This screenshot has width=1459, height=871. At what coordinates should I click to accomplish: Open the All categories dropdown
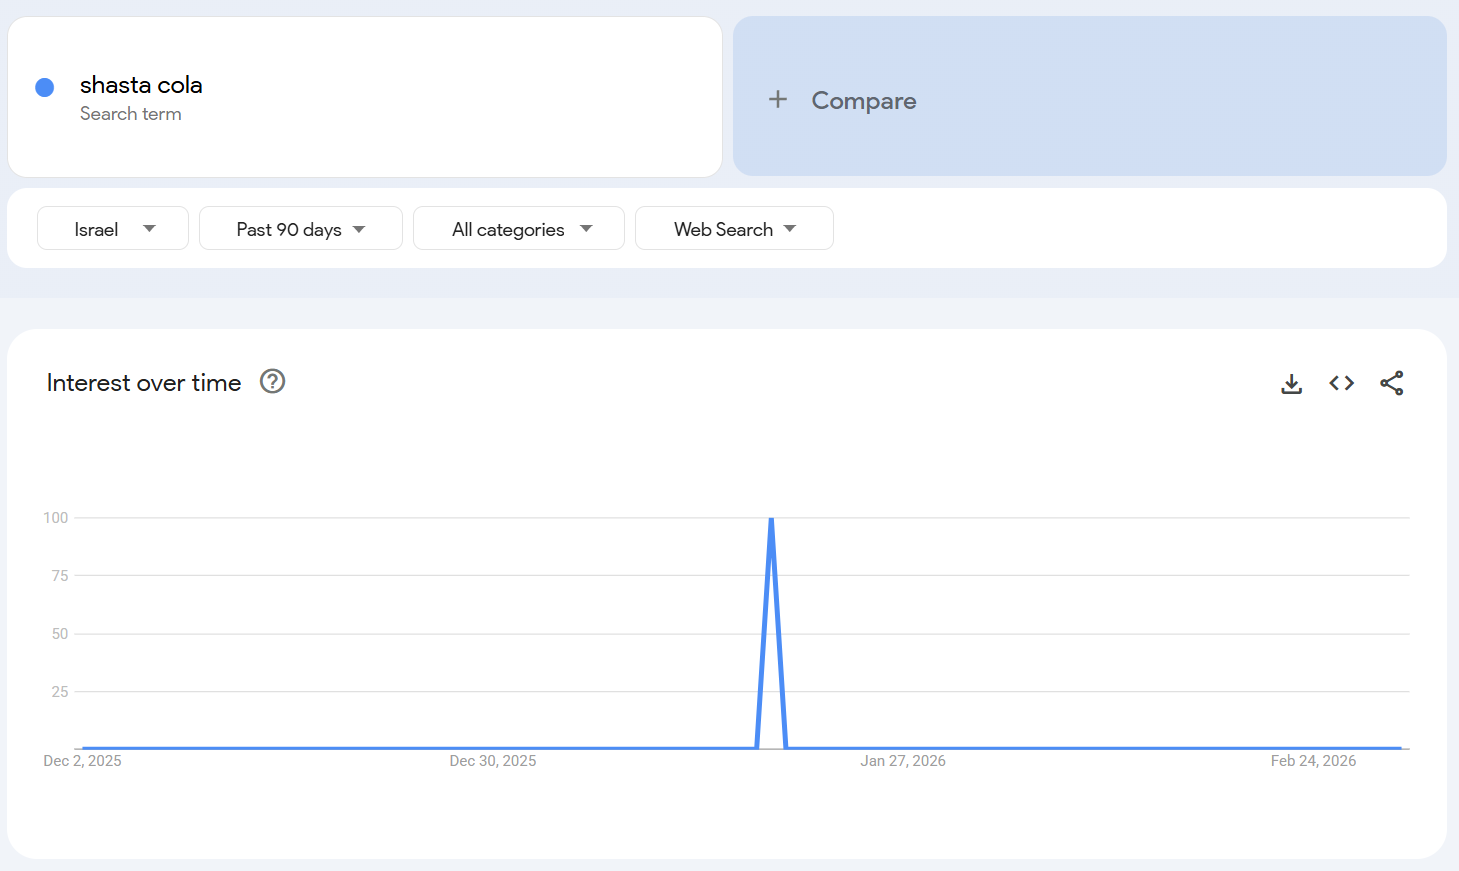[518, 229]
